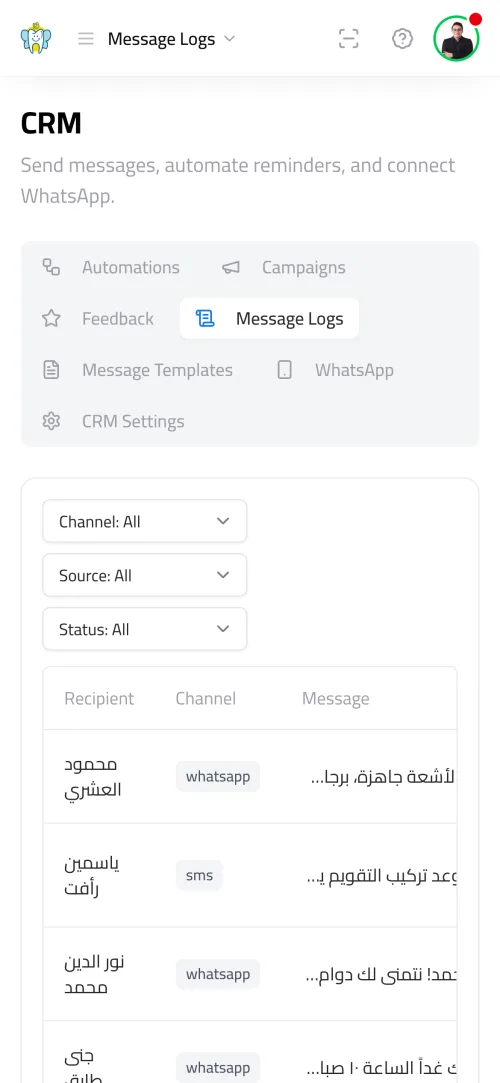
Task: Select the Message Logs tab
Action: [x=269, y=318]
